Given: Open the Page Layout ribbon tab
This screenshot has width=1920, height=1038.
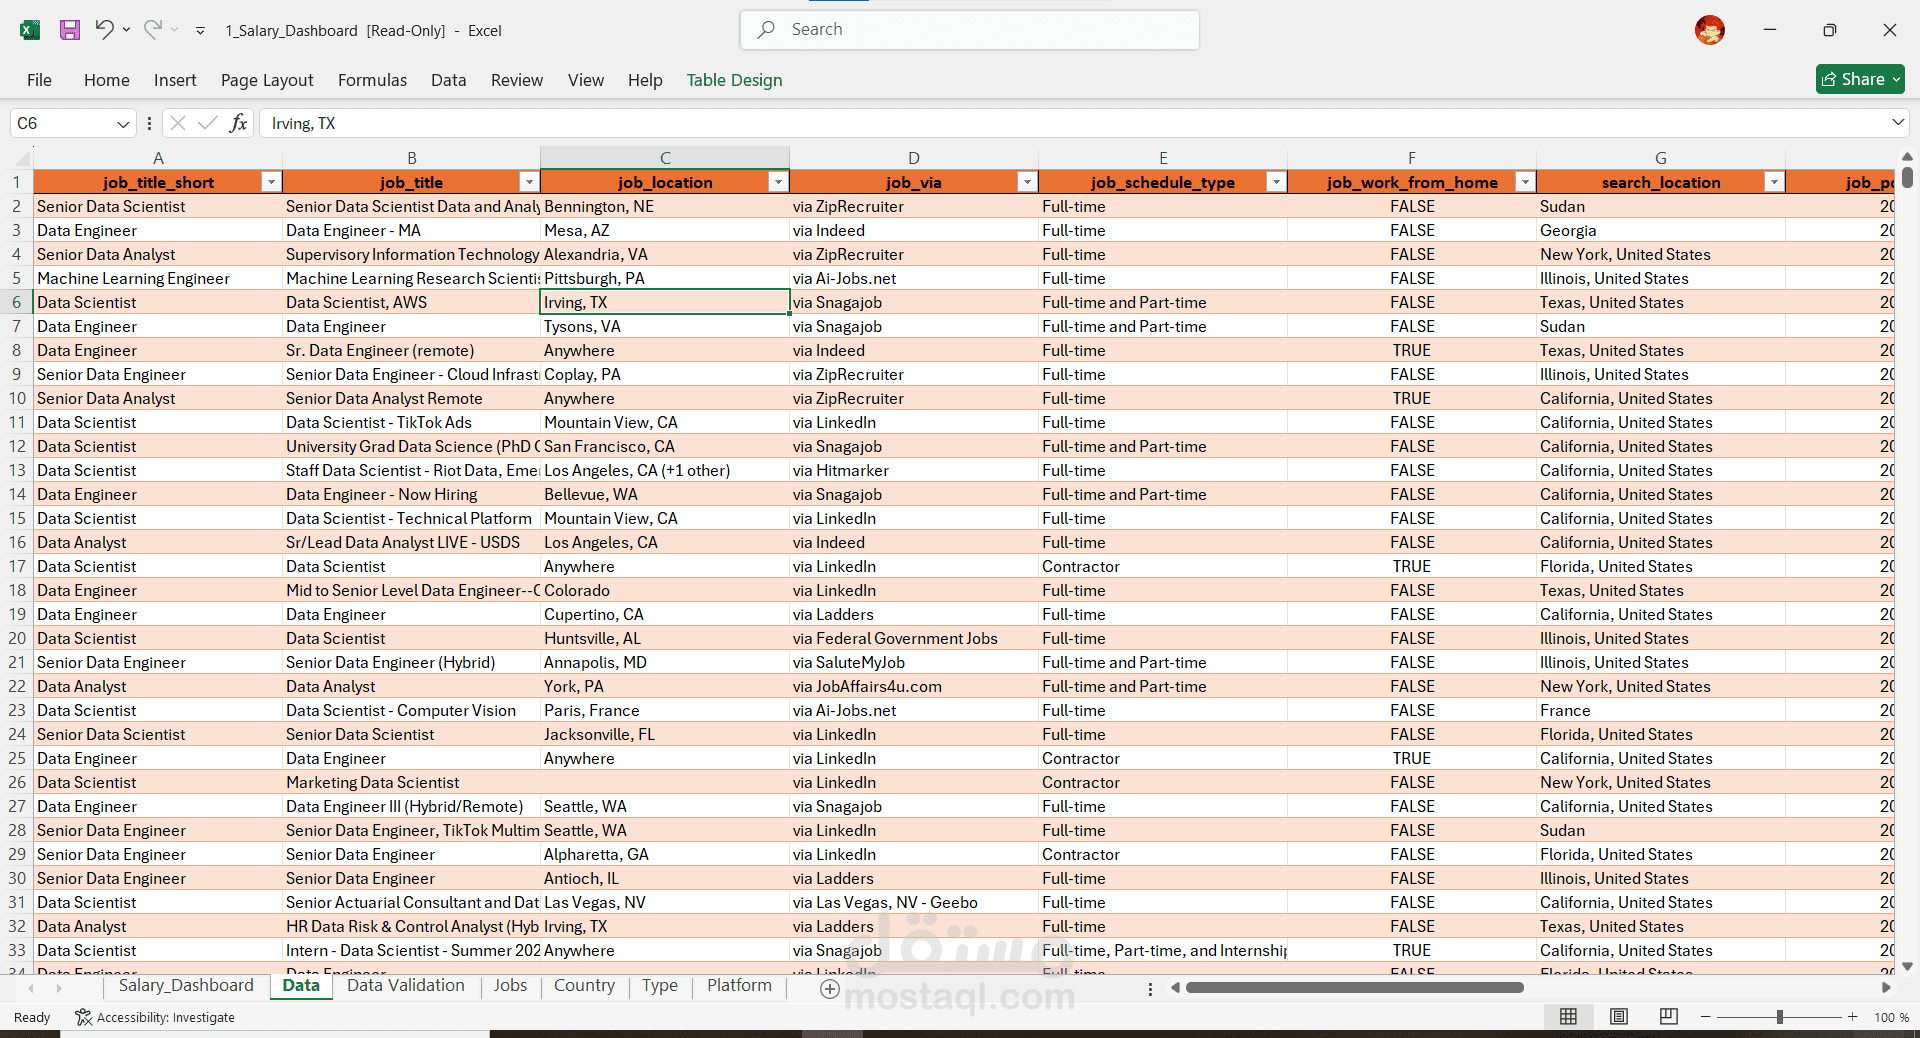Looking at the screenshot, I should point(267,80).
